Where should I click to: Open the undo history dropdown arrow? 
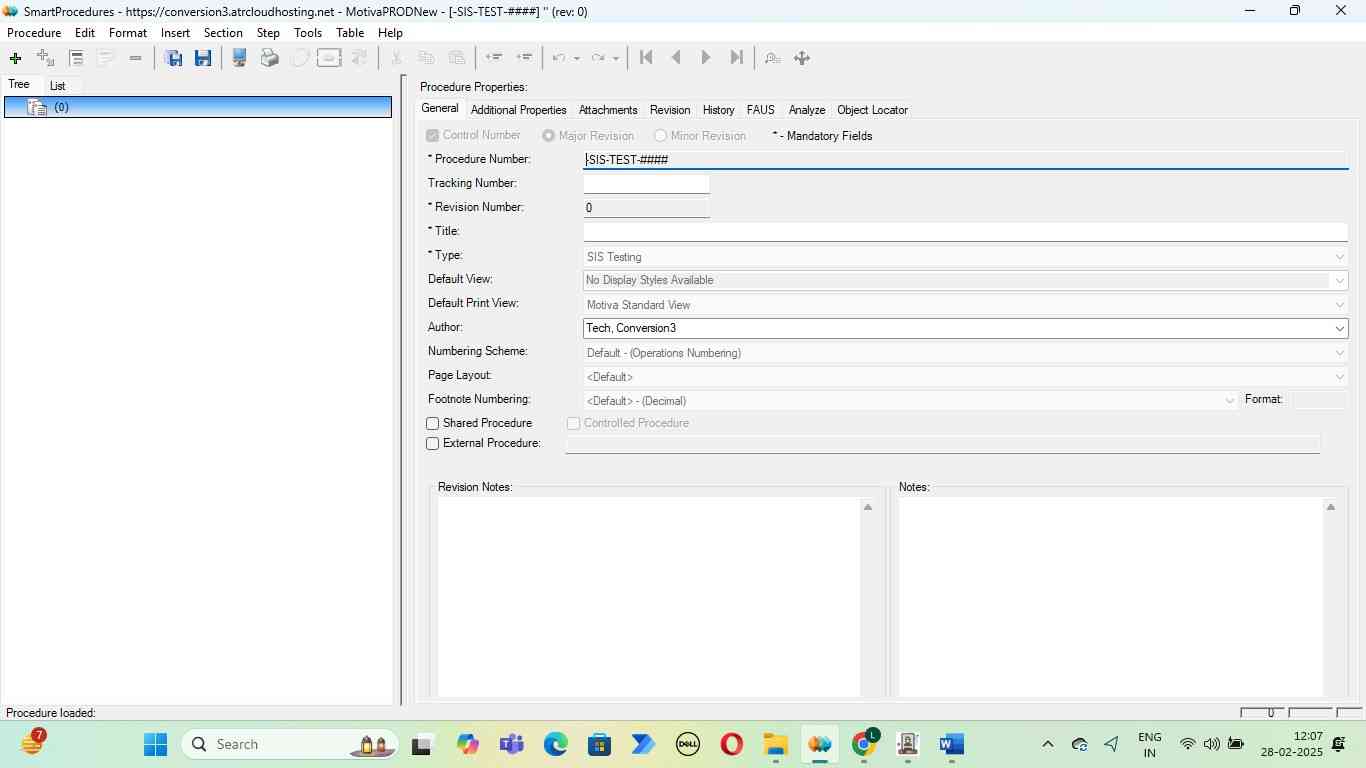(577, 58)
